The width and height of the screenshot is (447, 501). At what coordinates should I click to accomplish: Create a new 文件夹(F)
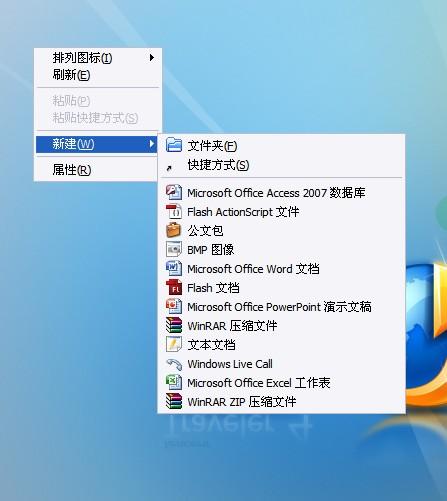tap(282, 146)
